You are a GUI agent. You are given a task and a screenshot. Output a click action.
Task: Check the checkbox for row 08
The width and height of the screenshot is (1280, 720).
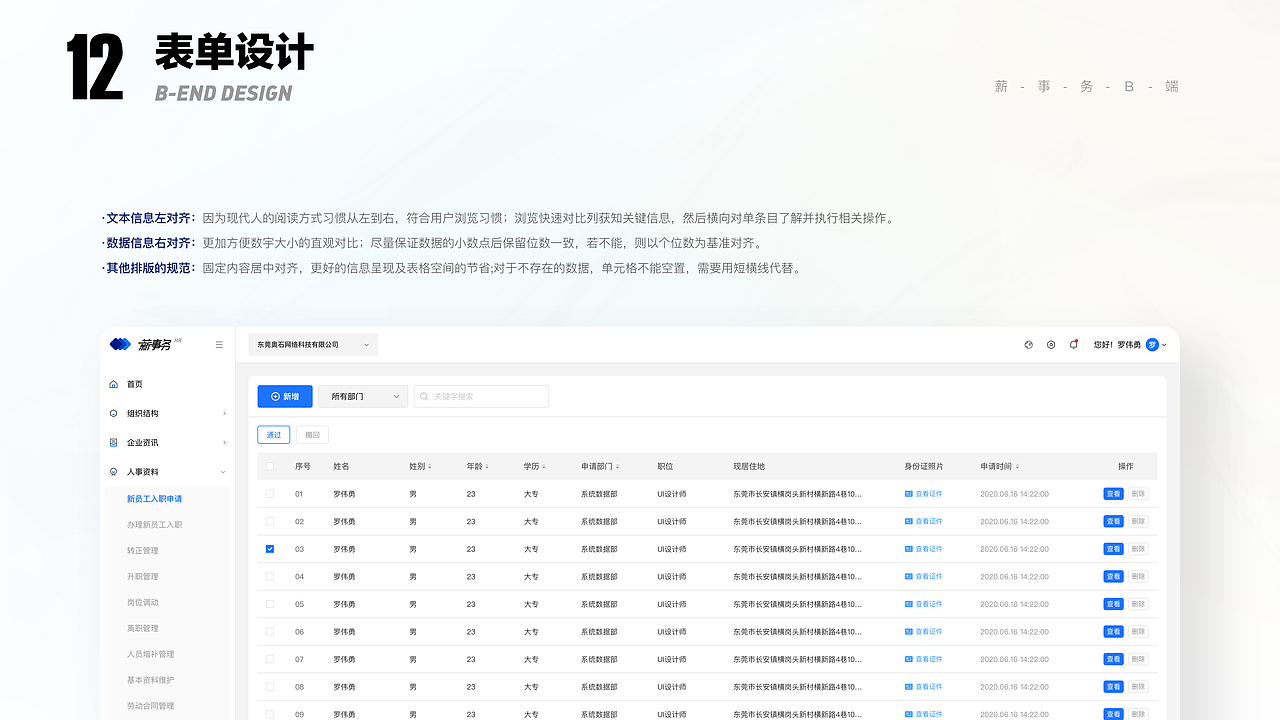[x=270, y=687]
